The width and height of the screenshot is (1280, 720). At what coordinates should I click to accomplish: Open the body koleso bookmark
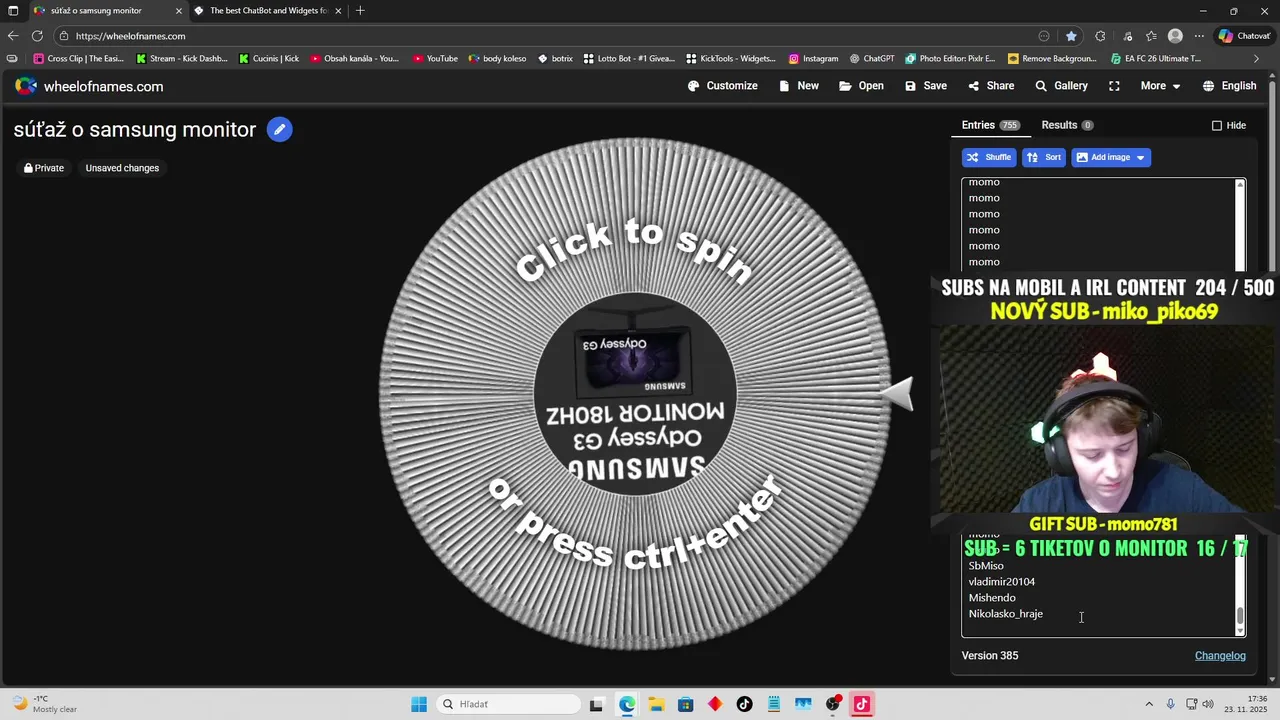click(x=497, y=59)
